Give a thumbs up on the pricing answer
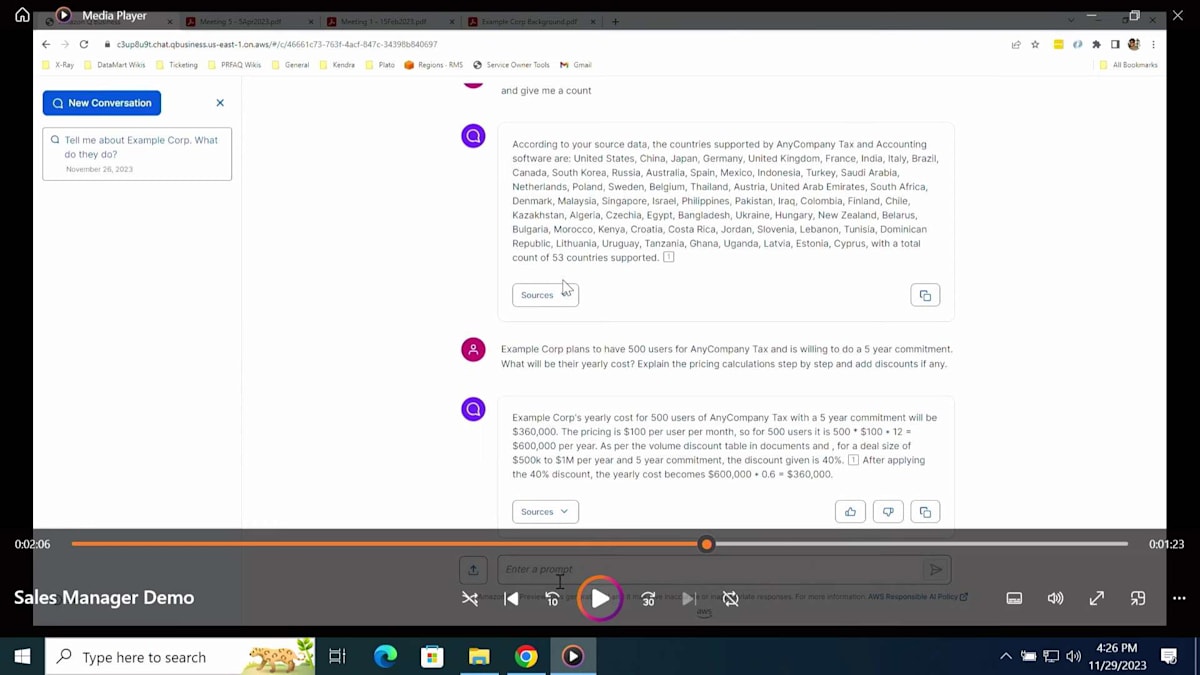This screenshot has height=675, width=1200. 850,511
